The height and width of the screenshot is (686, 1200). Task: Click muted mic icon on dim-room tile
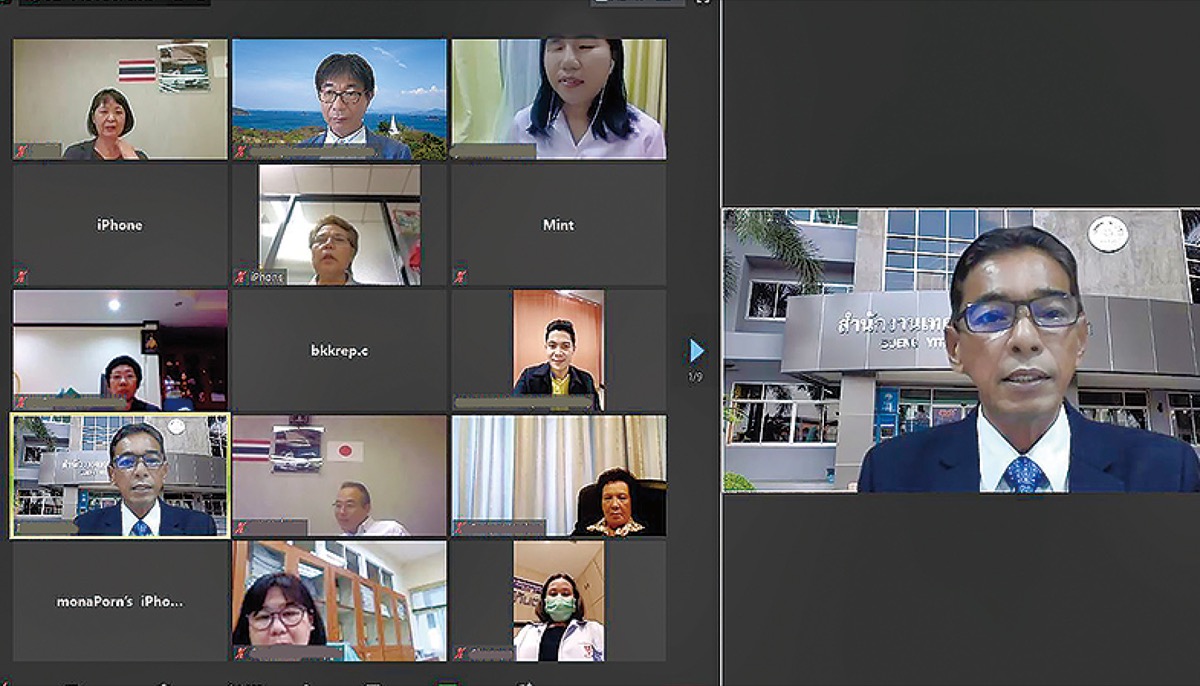coord(21,403)
